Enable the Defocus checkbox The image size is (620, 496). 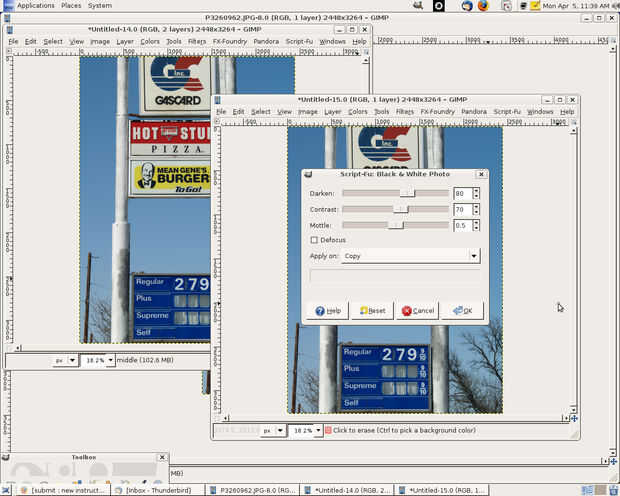[x=314, y=240]
